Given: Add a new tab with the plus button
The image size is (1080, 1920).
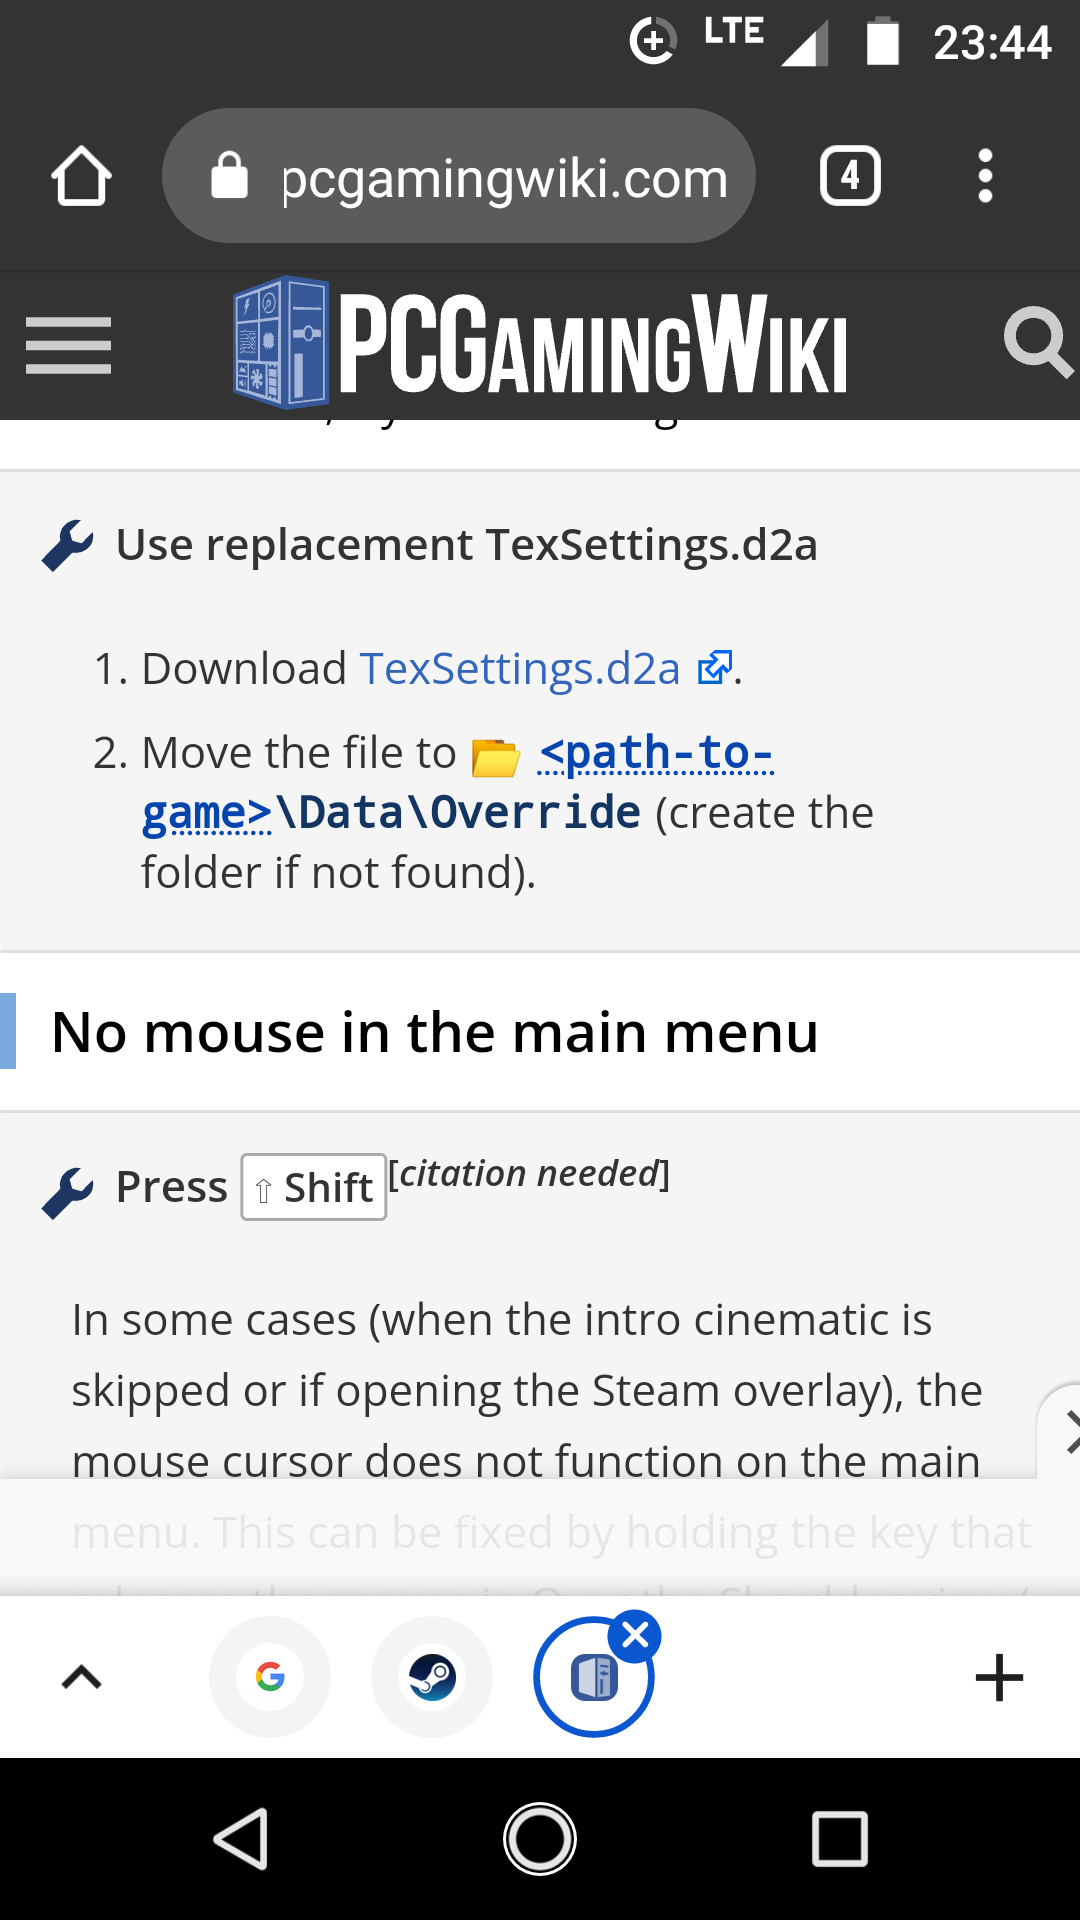Looking at the screenshot, I should point(999,1677).
